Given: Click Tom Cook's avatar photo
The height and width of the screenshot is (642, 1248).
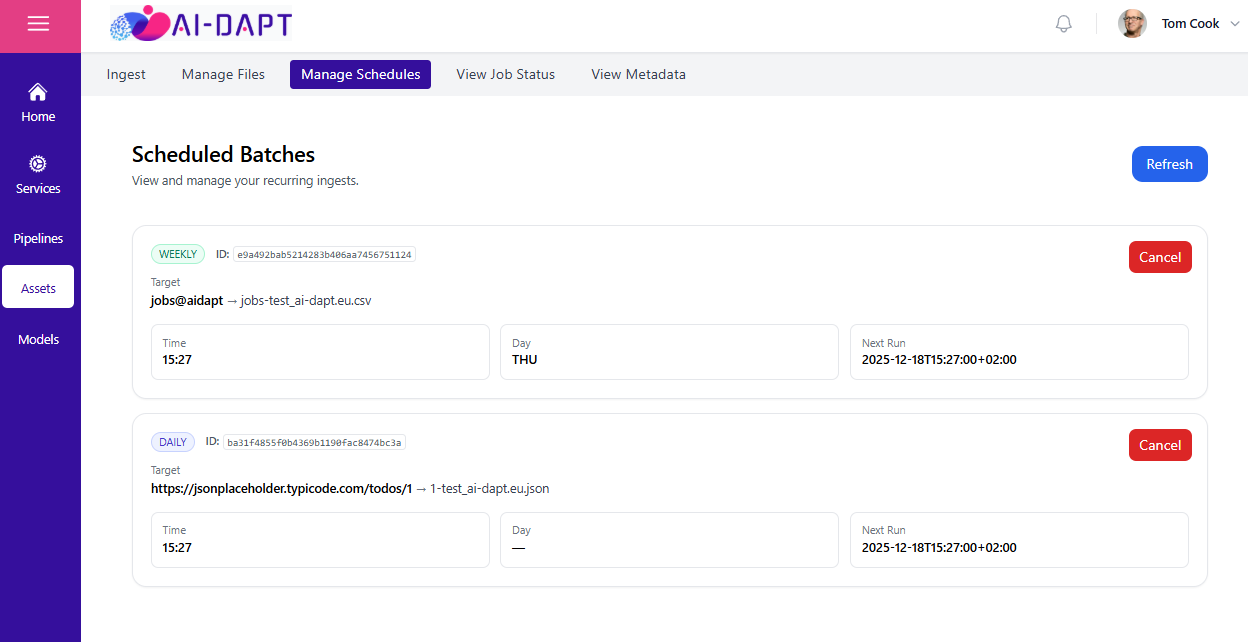Looking at the screenshot, I should tap(1132, 24).
